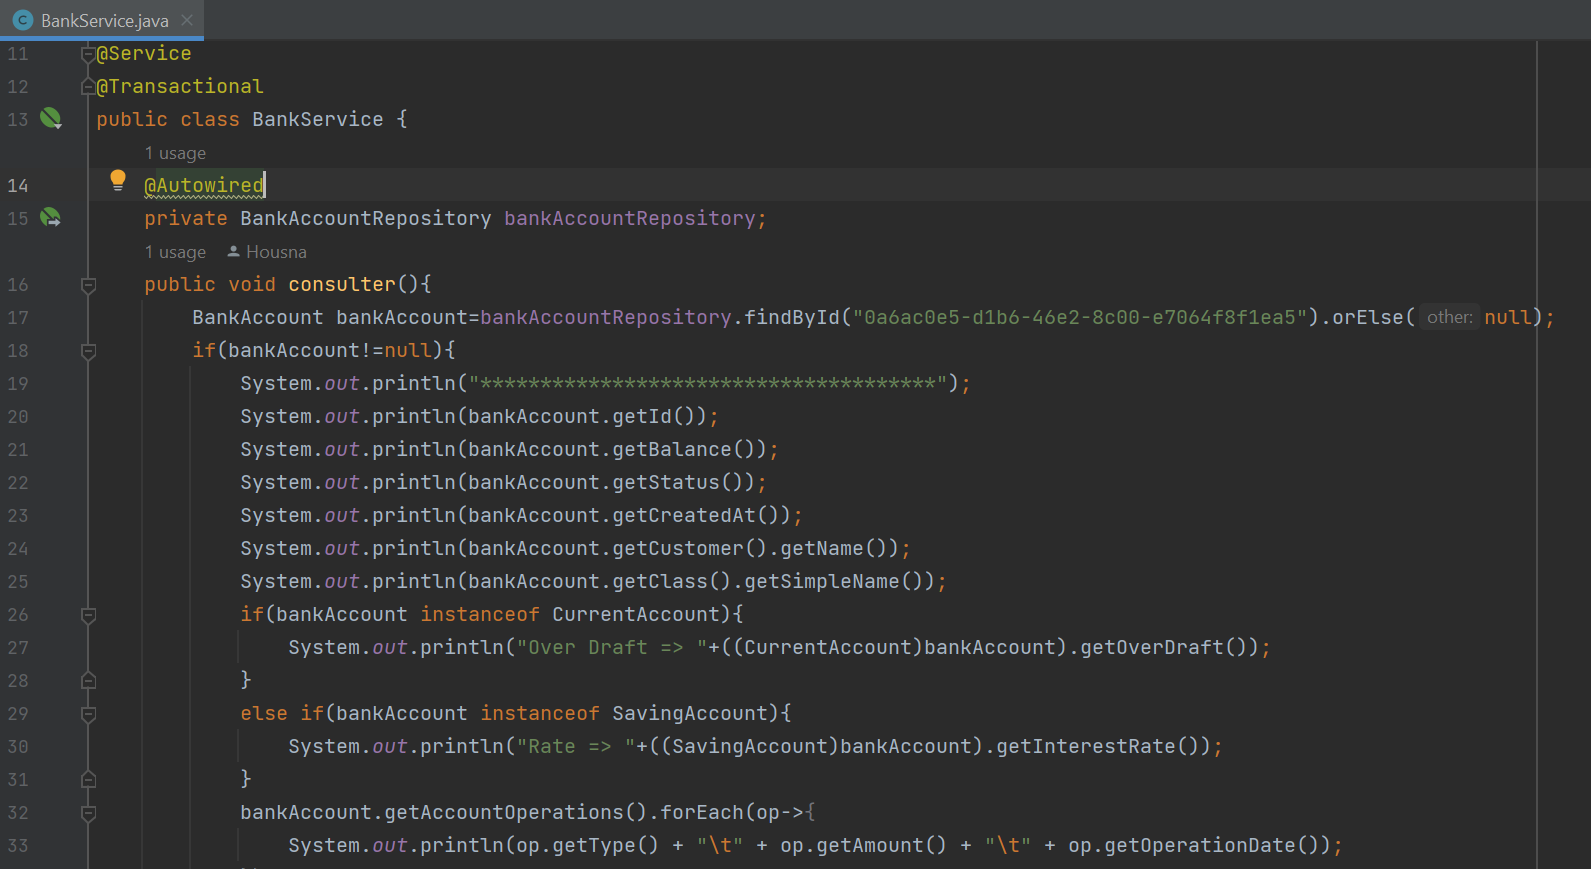Click the consulter method name
This screenshot has width=1591, height=869.
(342, 284)
